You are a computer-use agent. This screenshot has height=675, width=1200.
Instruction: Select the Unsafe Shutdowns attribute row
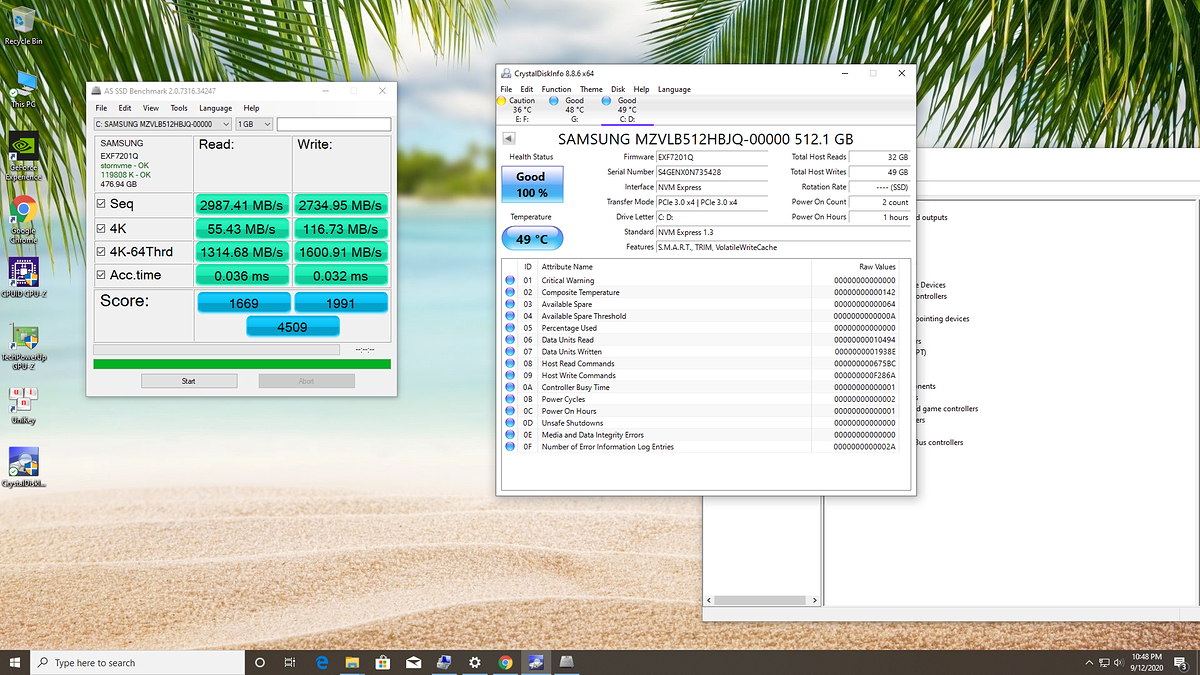pos(702,423)
